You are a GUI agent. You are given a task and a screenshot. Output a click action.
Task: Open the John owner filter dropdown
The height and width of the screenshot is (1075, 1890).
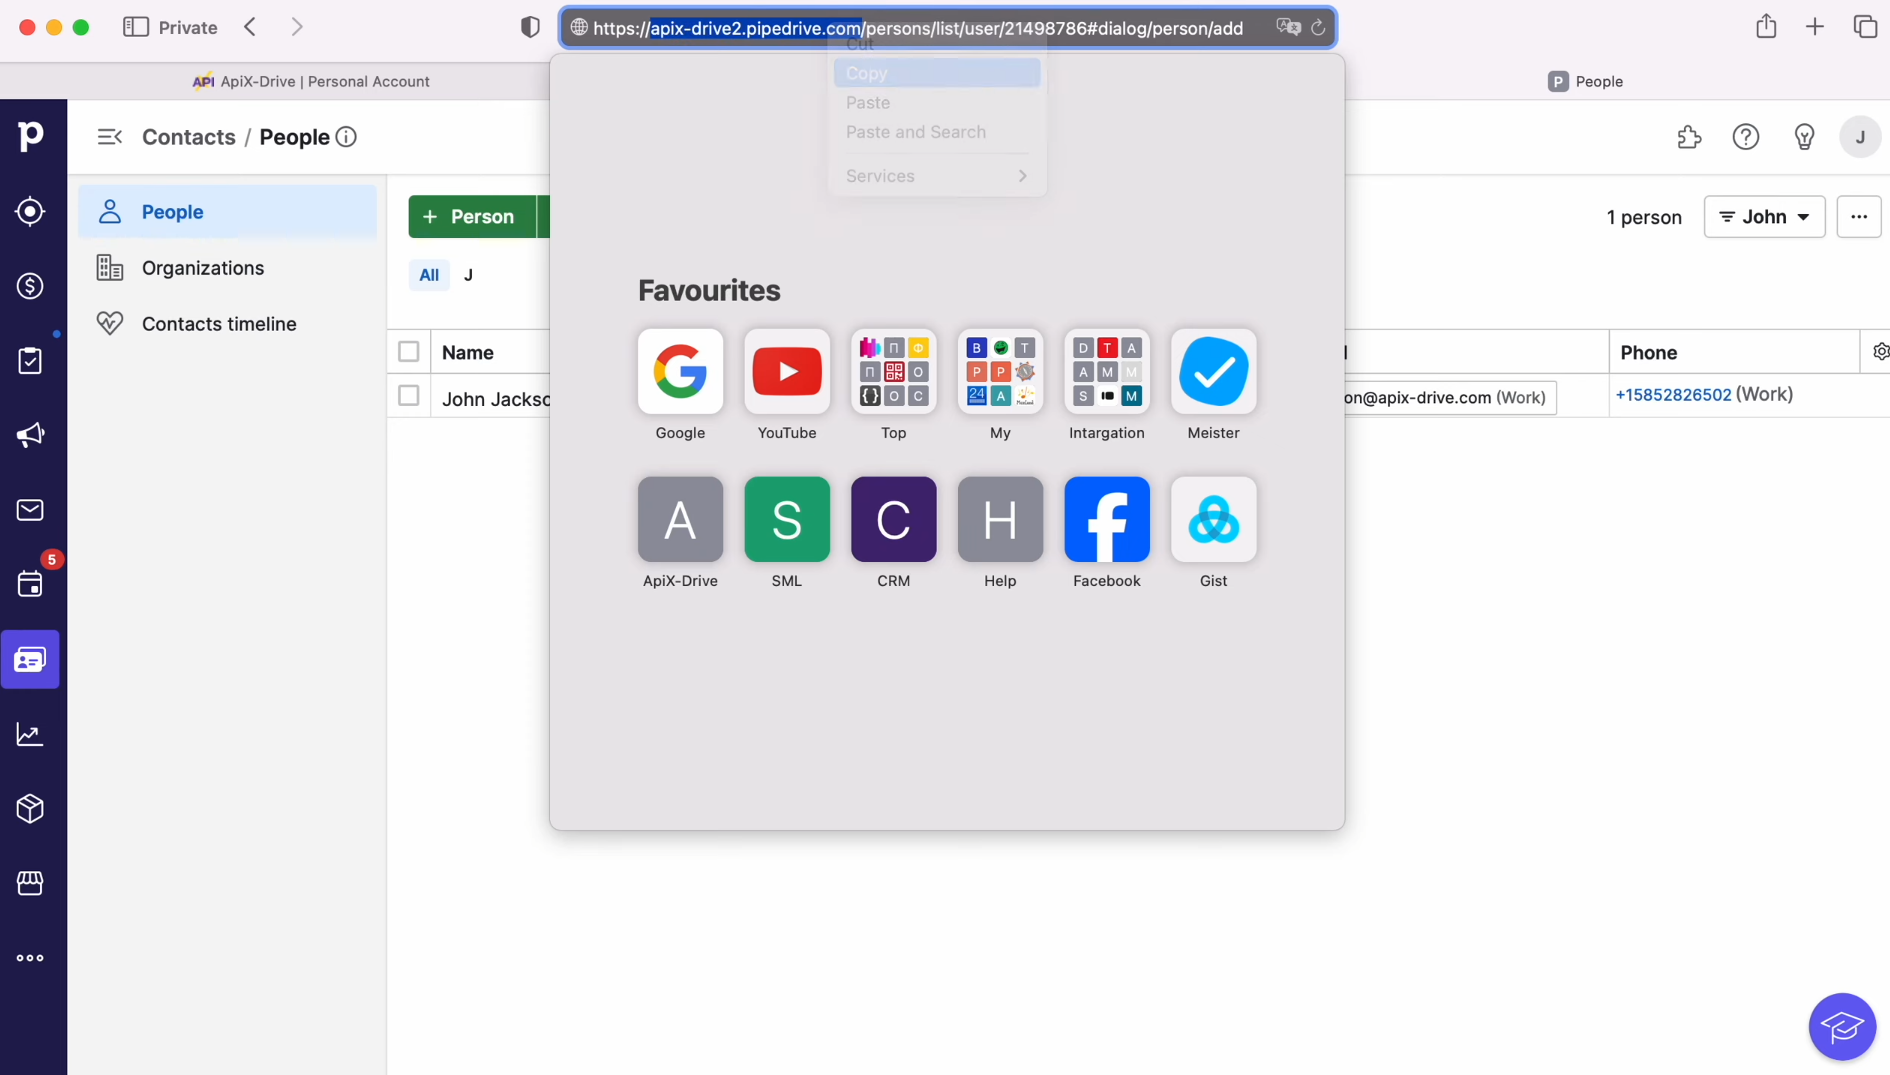click(x=1764, y=217)
